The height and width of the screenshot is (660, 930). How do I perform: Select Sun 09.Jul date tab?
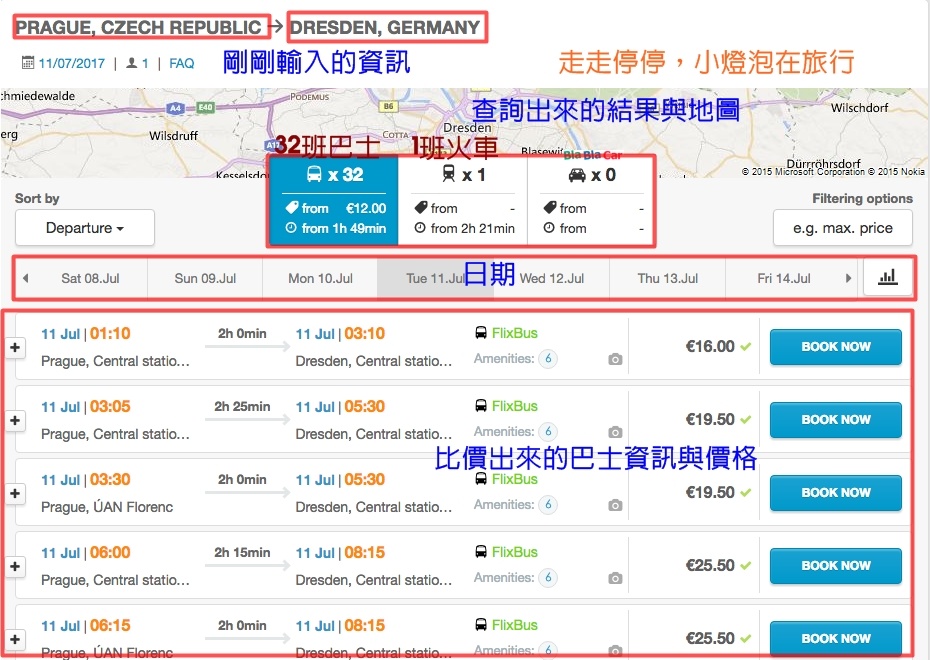(x=205, y=278)
